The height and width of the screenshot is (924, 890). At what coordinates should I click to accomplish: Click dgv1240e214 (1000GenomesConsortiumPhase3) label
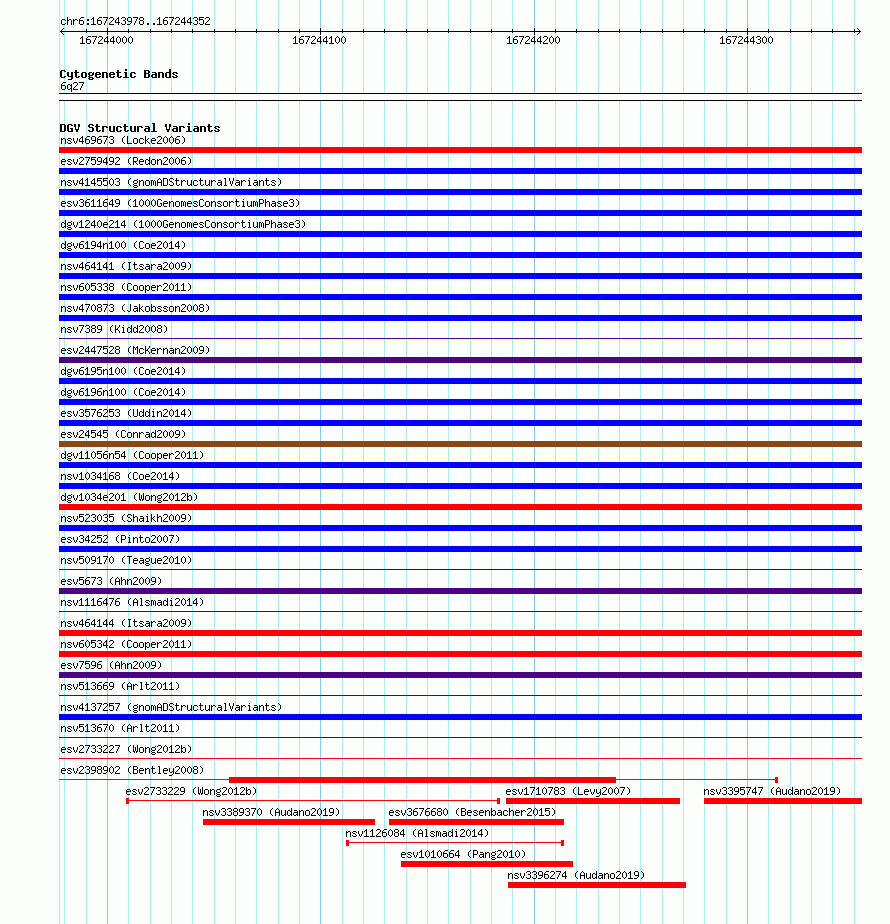[183, 225]
